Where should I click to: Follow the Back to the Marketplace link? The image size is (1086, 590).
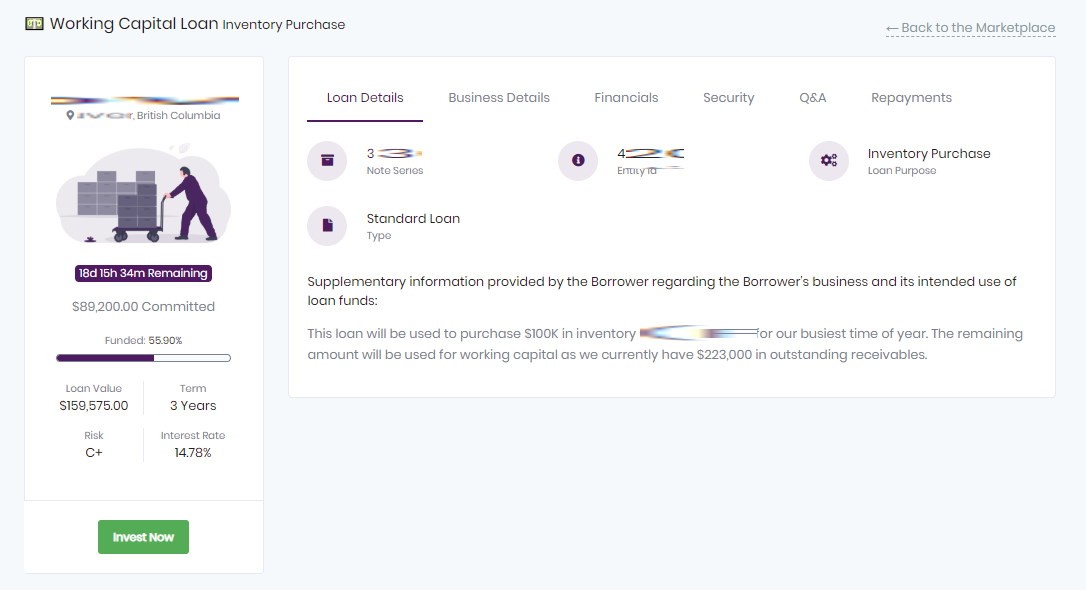click(x=970, y=28)
